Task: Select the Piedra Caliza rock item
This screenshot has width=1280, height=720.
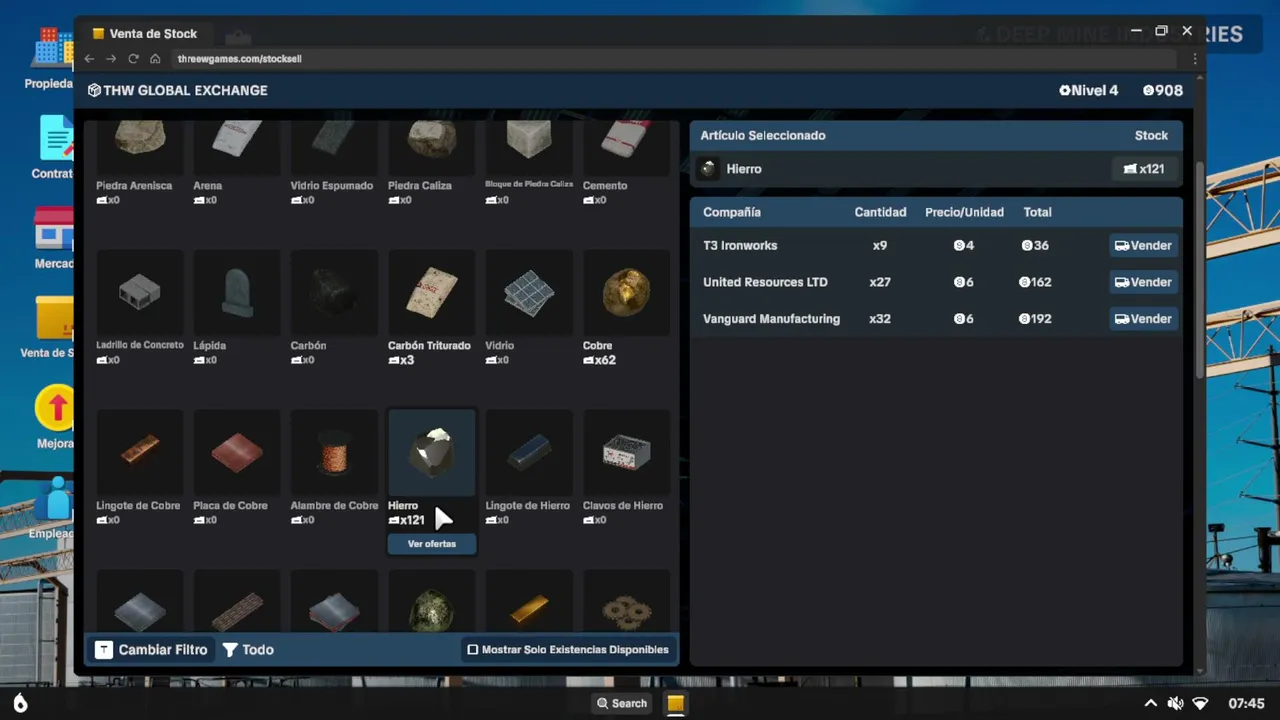Action: pyautogui.click(x=431, y=150)
